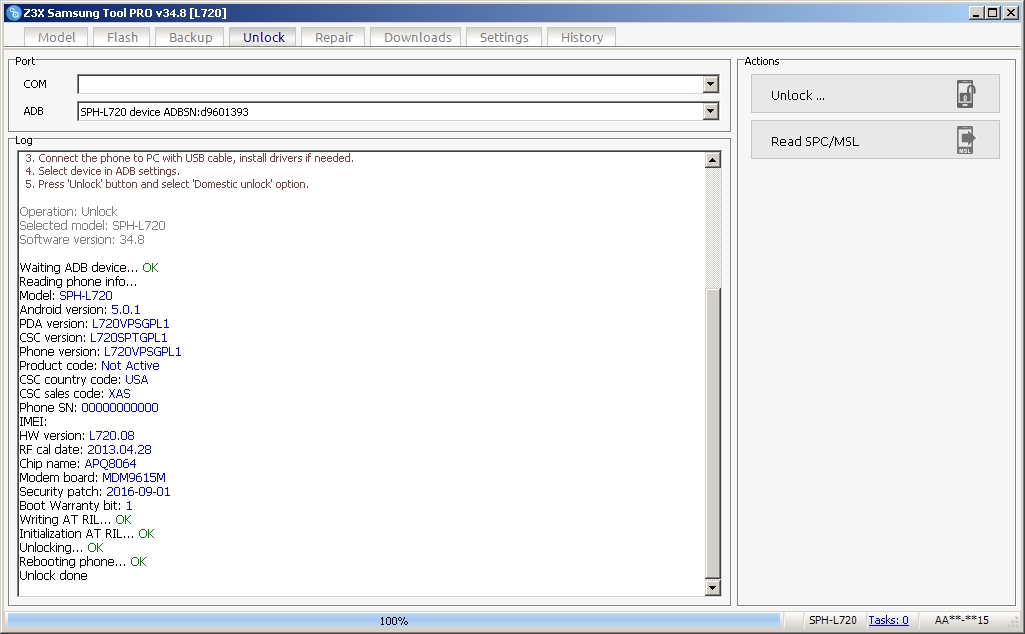Click PDA version value L720VPSGPL1
This screenshot has width=1025, height=634.
tap(130, 324)
